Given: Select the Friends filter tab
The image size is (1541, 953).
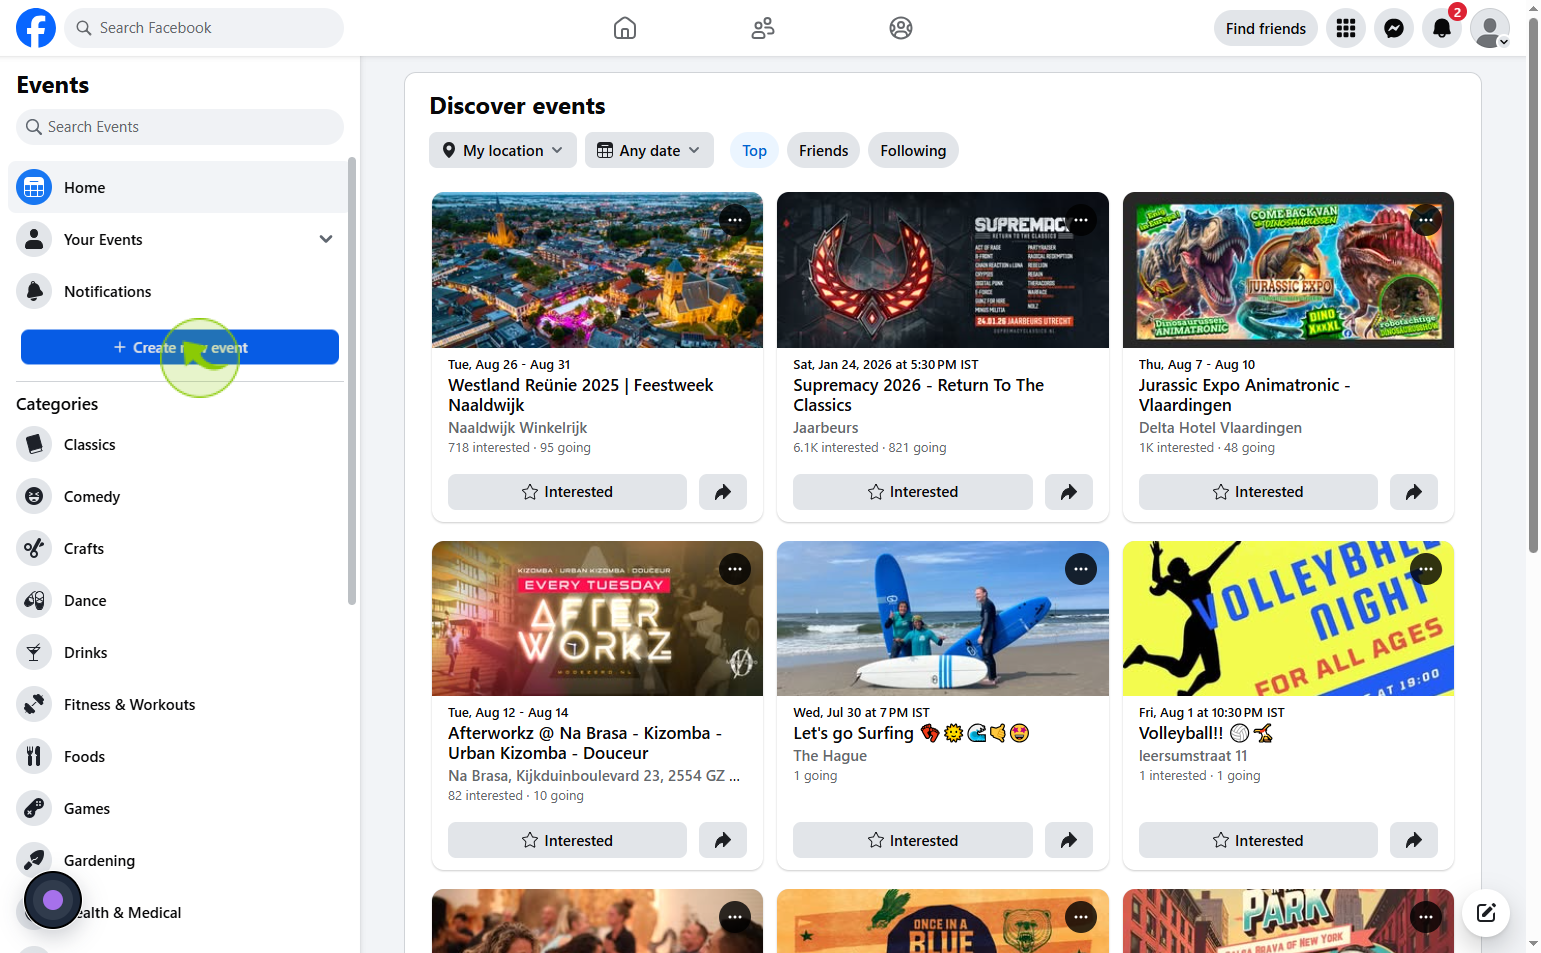Looking at the screenshot, I should point(823,150).
